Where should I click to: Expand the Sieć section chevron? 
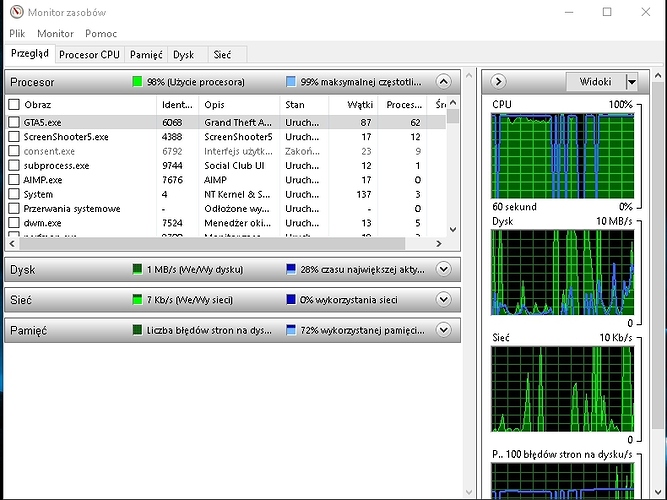point(443,299)
